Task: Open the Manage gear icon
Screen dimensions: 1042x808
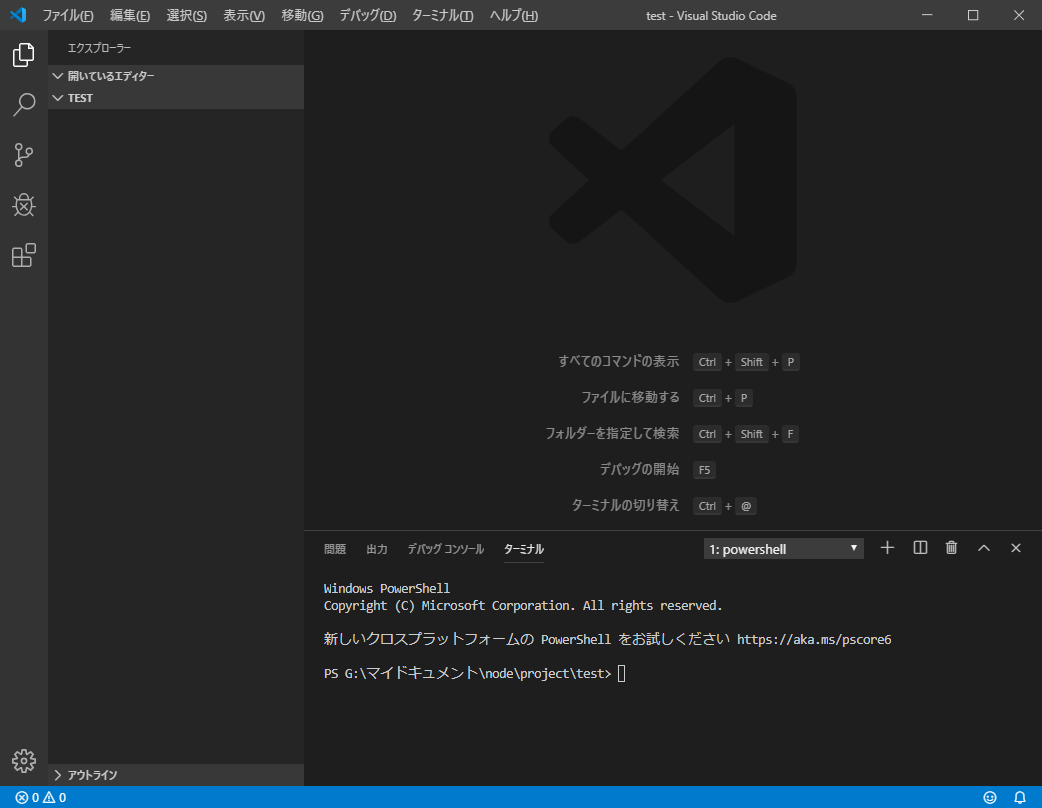Action: (x=24, y=761)
